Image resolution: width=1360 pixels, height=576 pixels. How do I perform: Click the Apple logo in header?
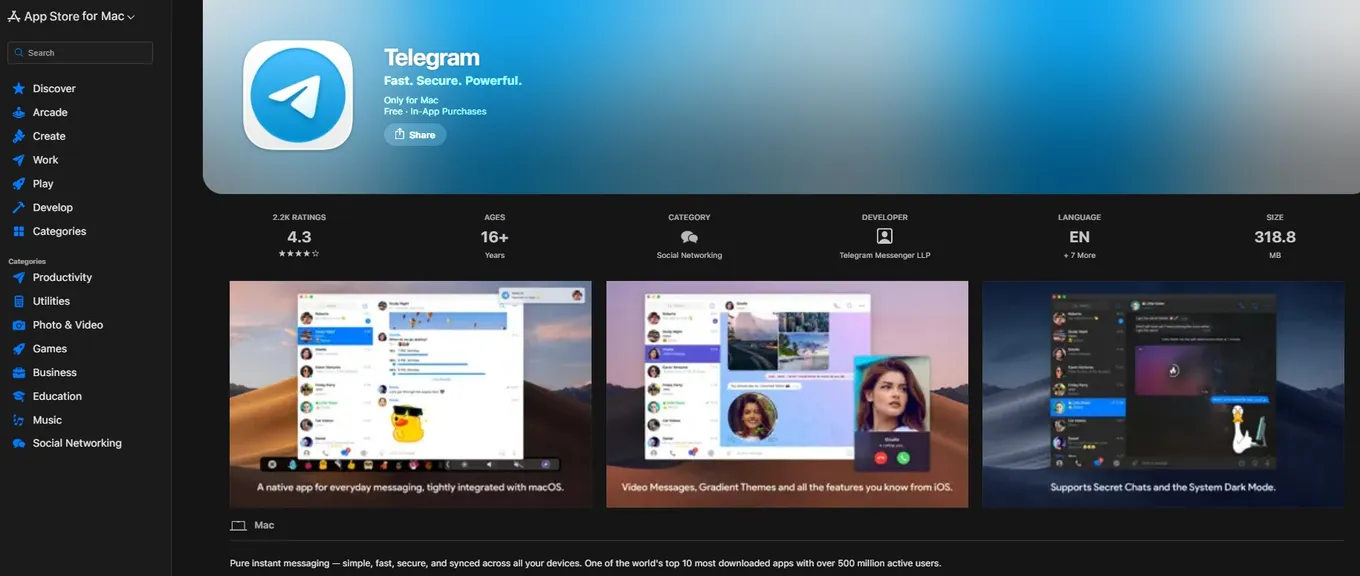click(x=14, y=16)
